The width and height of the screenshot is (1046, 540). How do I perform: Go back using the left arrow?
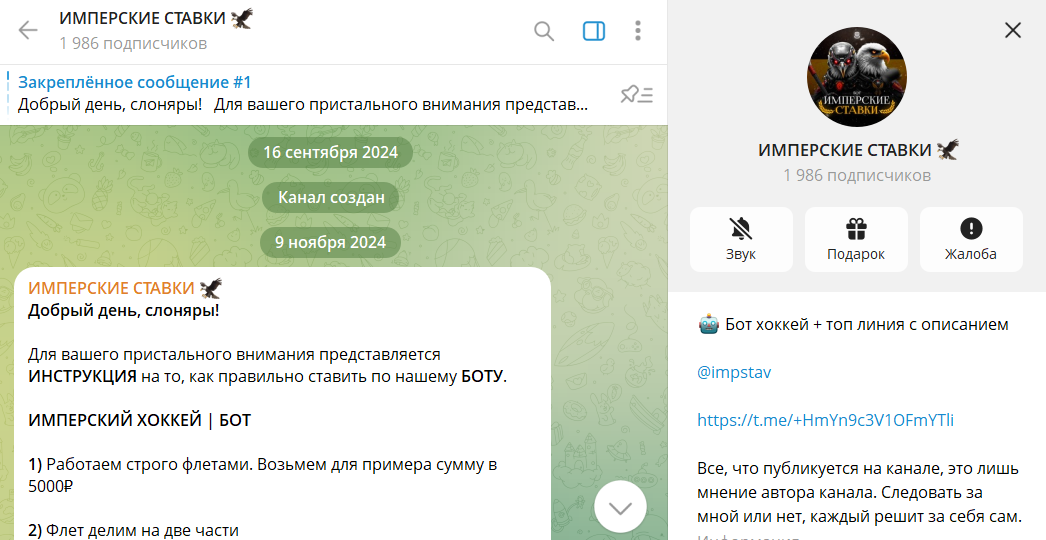click(x=28, y=31)
